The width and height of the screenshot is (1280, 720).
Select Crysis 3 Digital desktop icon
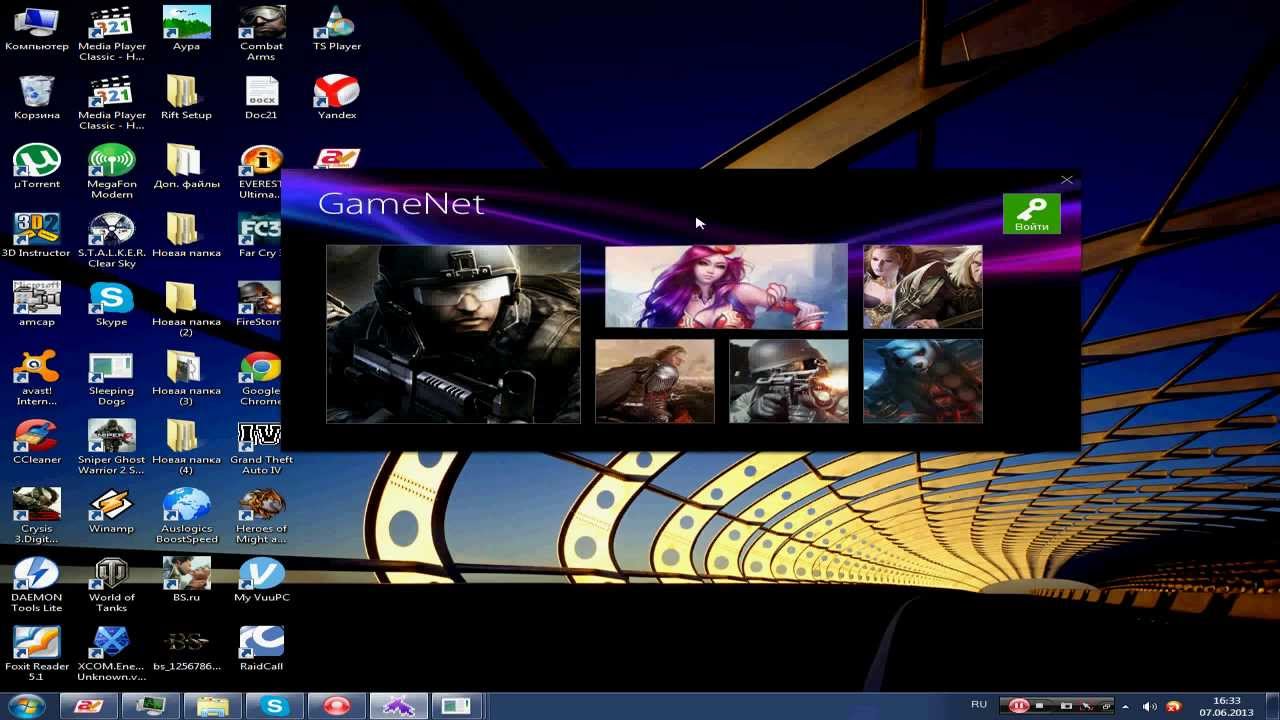pos(37,516)
